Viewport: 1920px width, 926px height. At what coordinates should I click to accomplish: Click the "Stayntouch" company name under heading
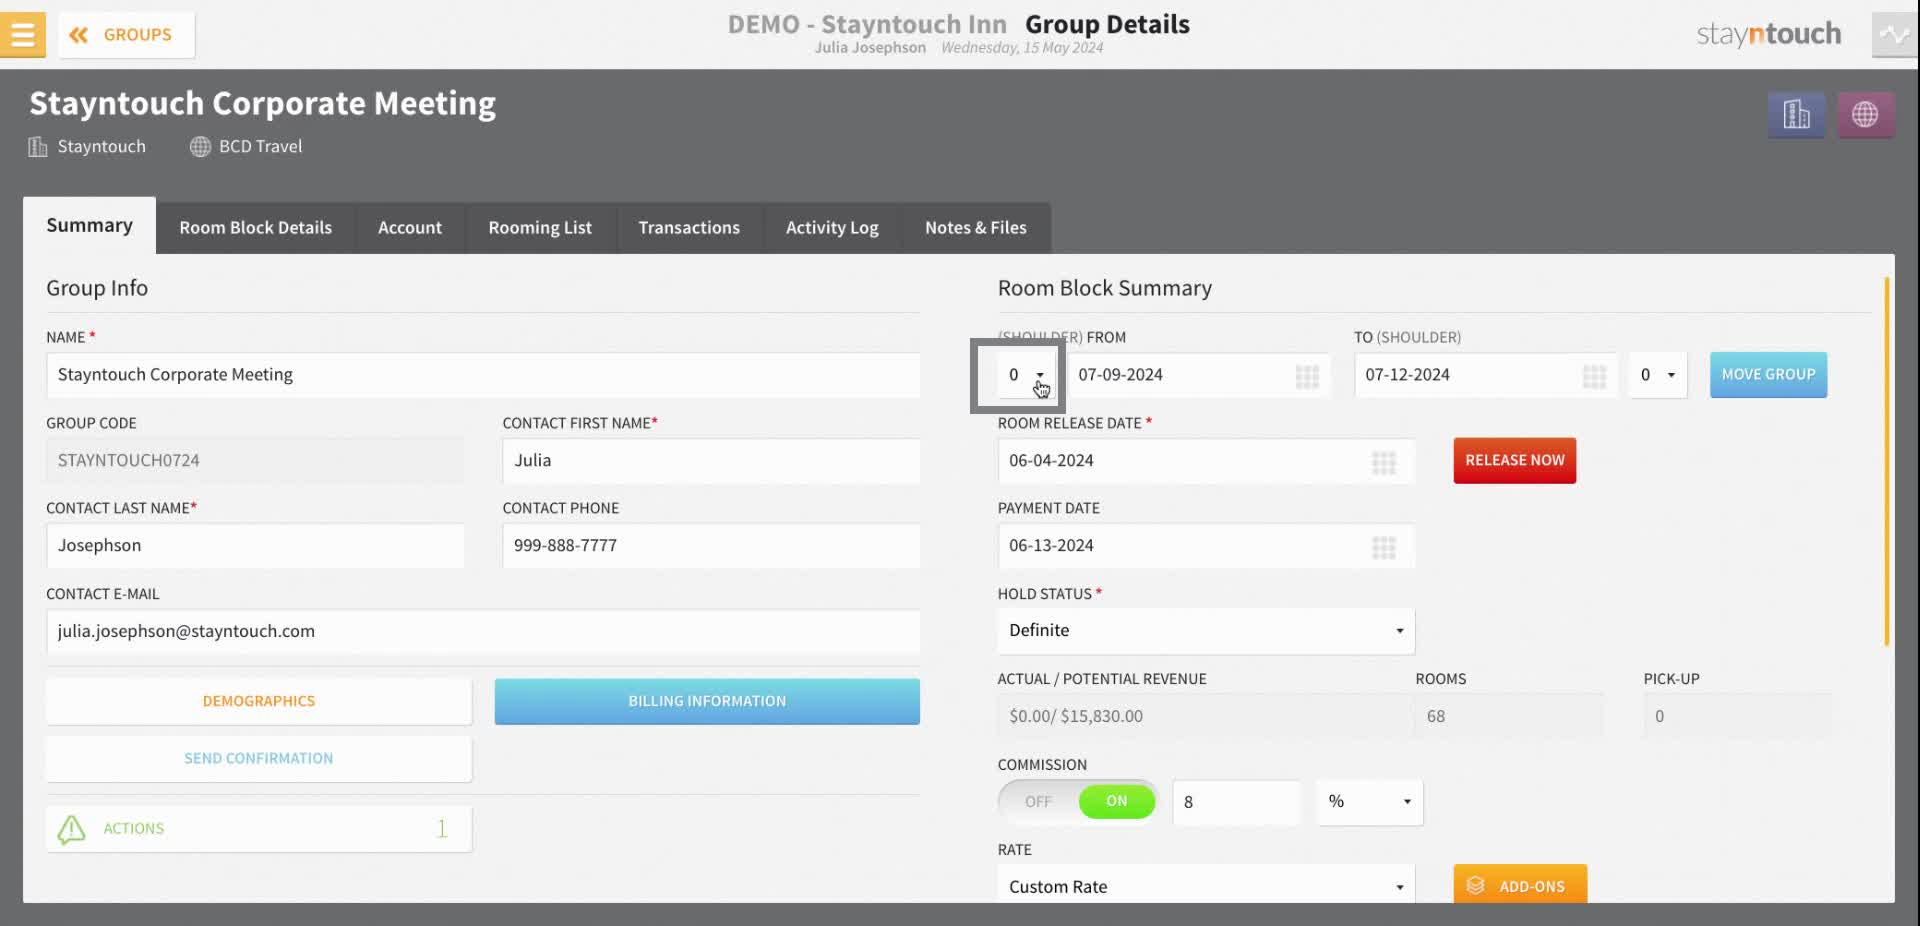[101, 147]
